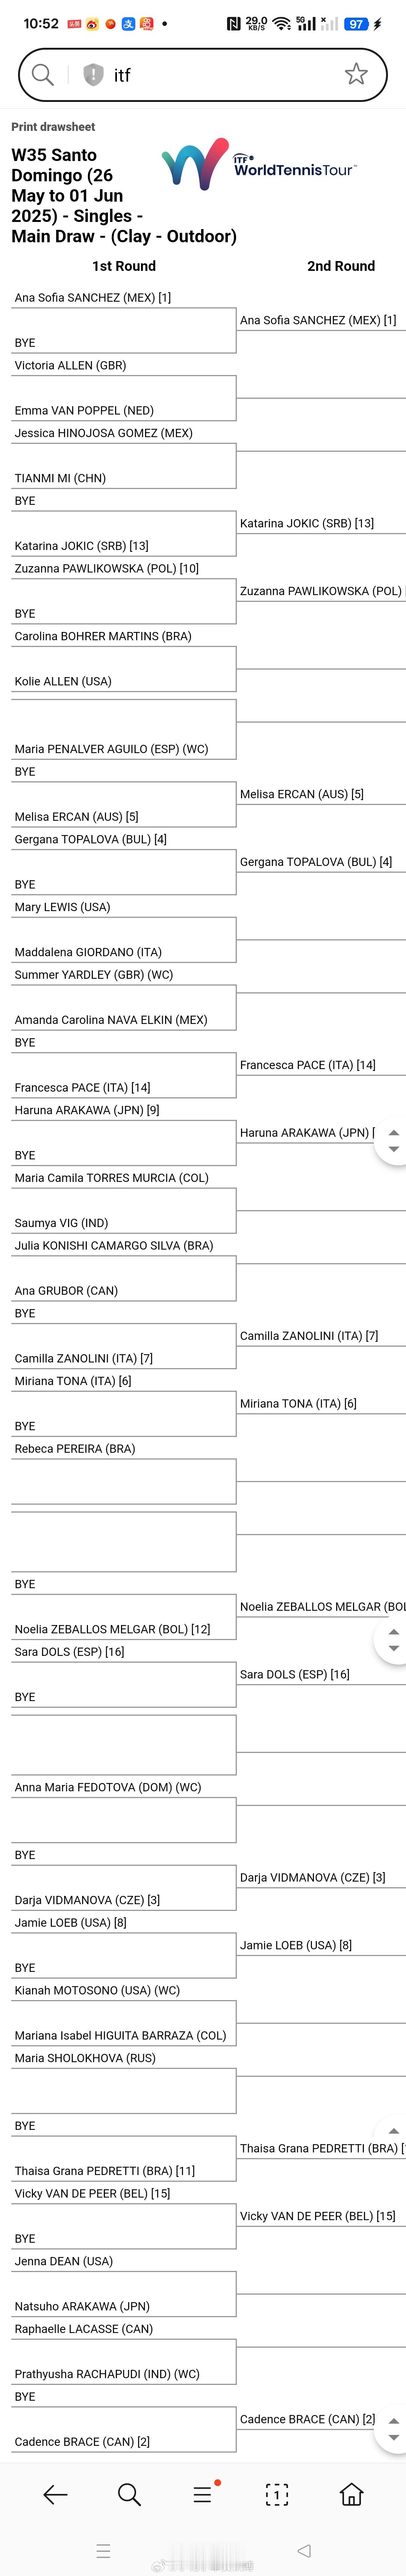Tap the search magnifier icon in address bar
The width and height of the screenshot is (406, 2576).
point(42,74)
